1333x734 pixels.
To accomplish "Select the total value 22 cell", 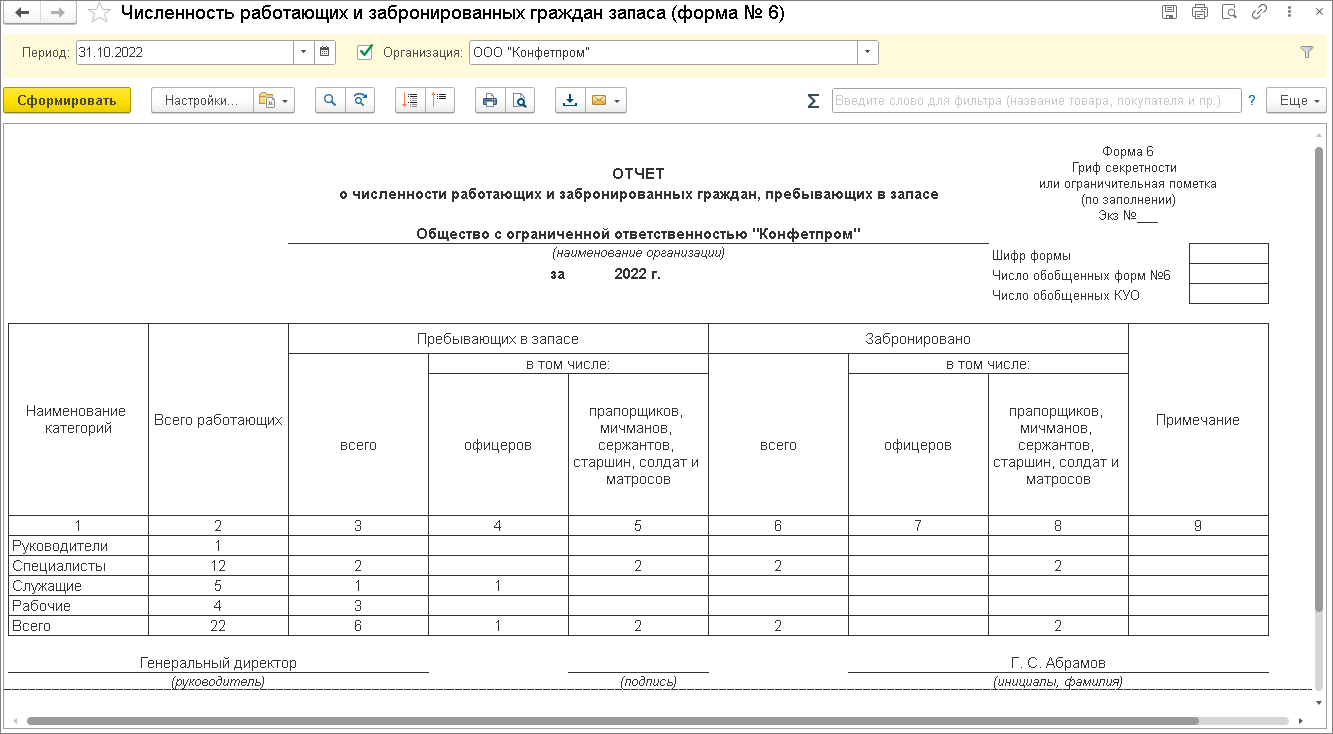I will pos(218,626).
